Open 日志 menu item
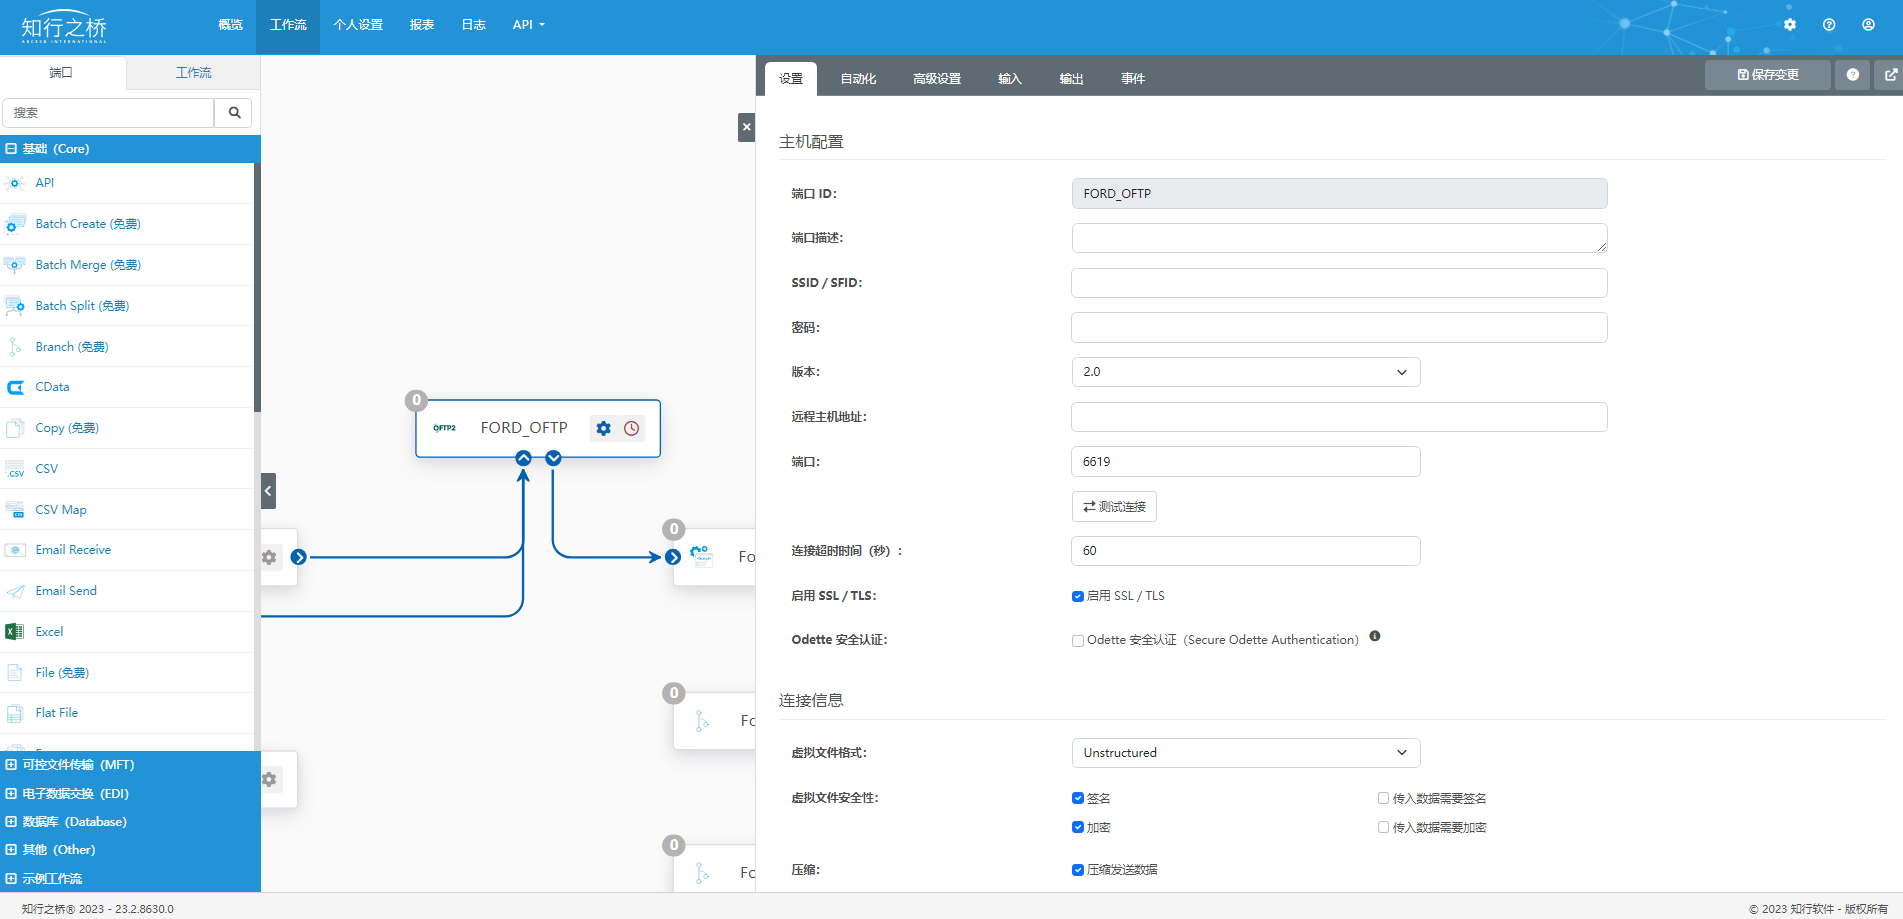The image size is (1903, 919). [474, 25]
